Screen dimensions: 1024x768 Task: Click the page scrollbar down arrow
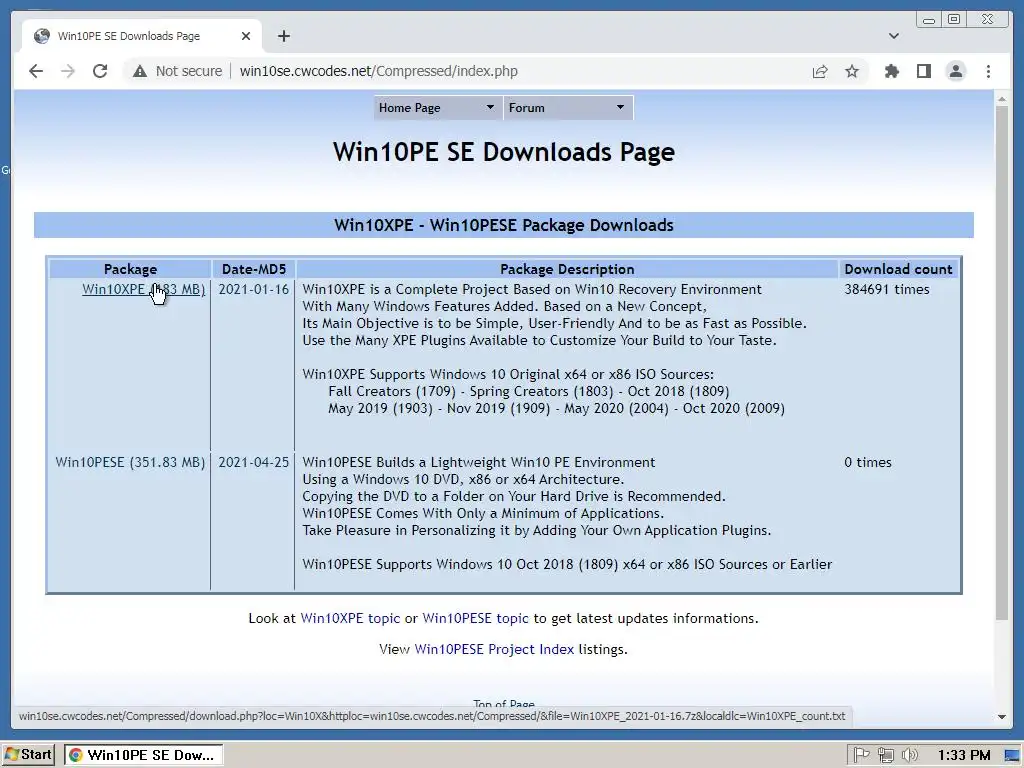1002,716
